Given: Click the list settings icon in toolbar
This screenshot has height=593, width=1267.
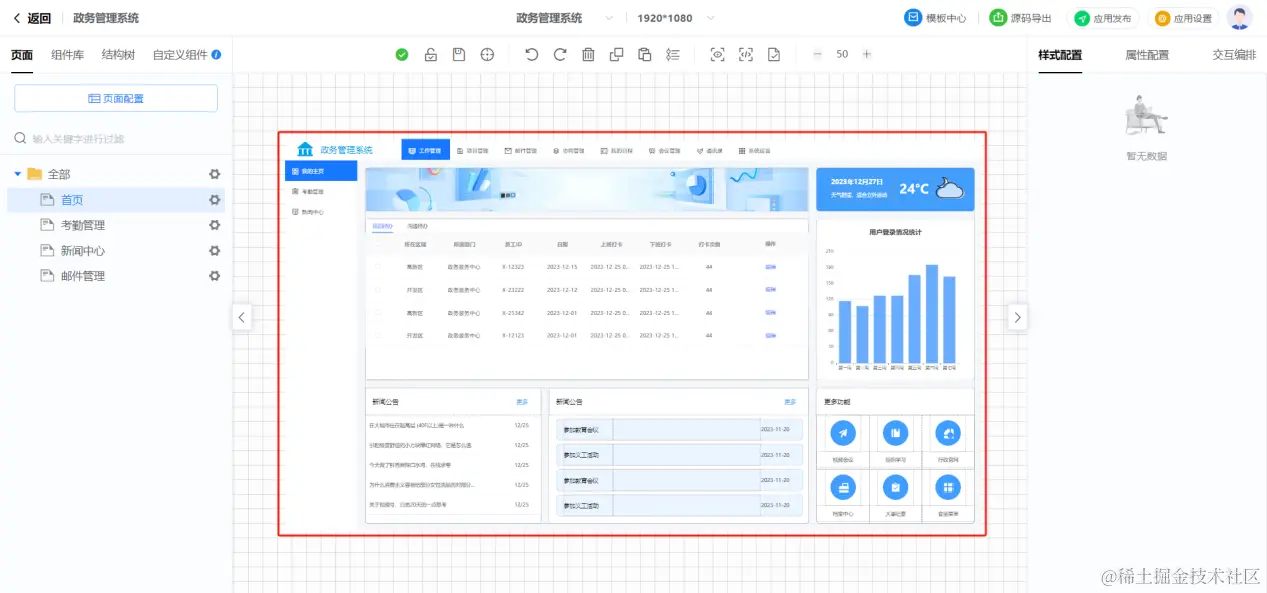Looking at the screenshot, I should pyautogui.click(x=673, y=55).
